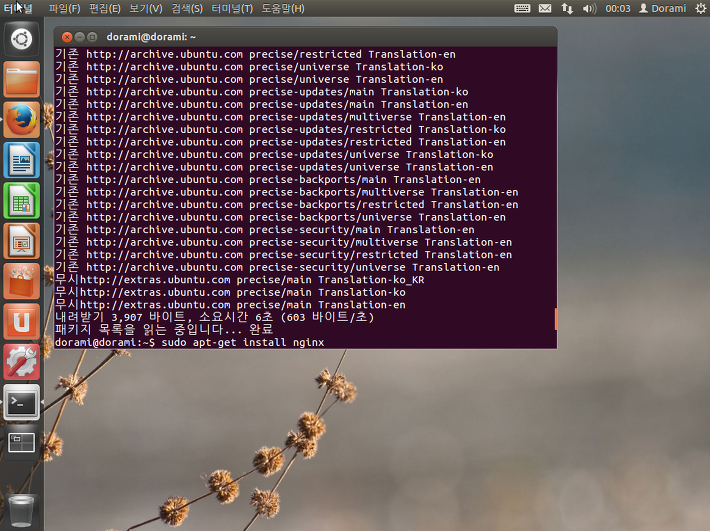Click the precise-updates/restricted Translation-ko line
This screenshot has width=710, height=531.
[x=280, y=129]
